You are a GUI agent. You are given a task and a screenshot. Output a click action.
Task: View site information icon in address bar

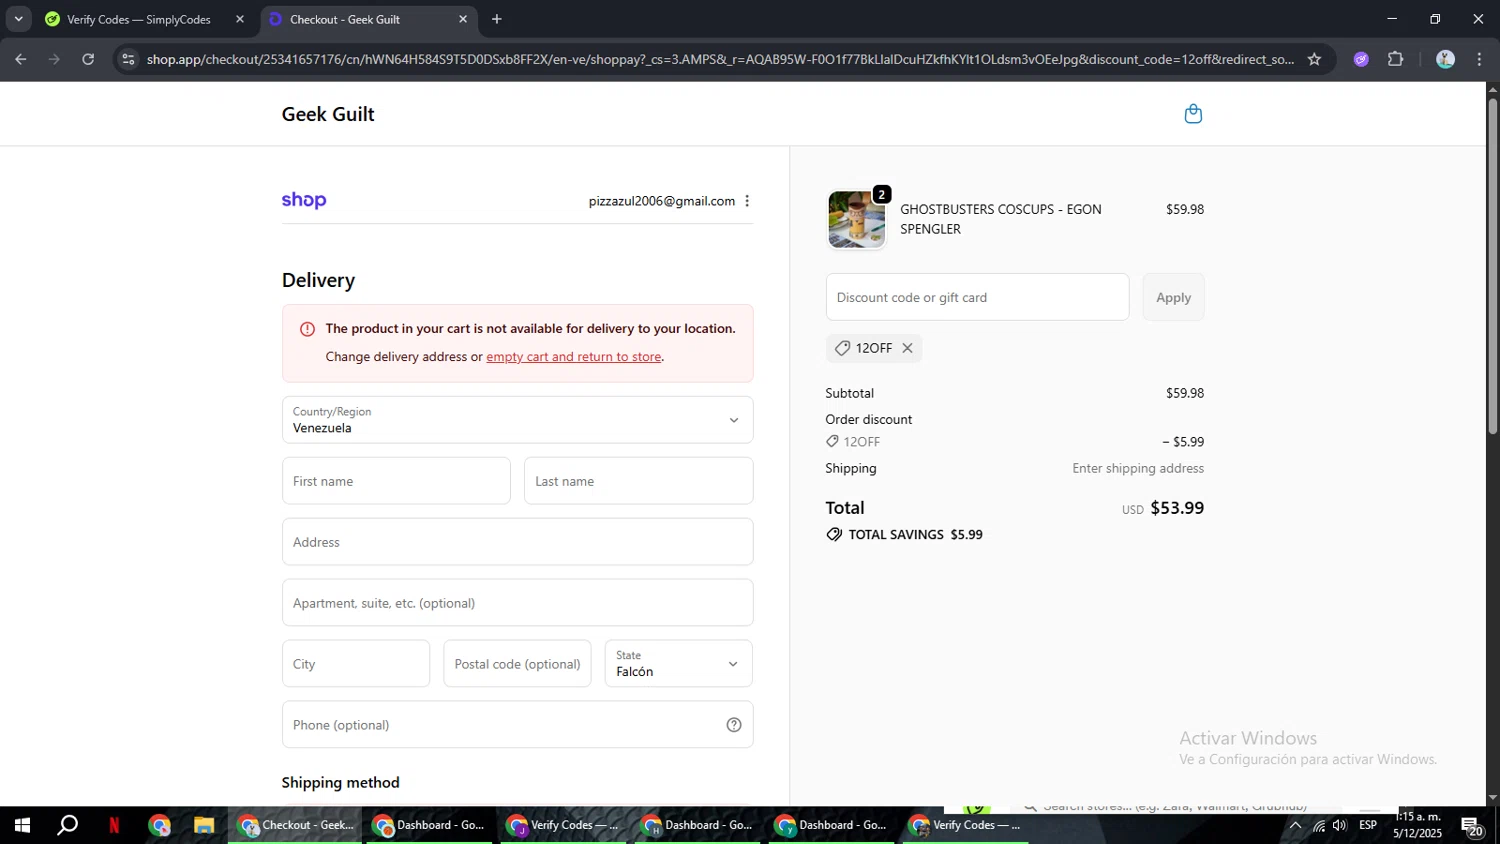point(127,59)
